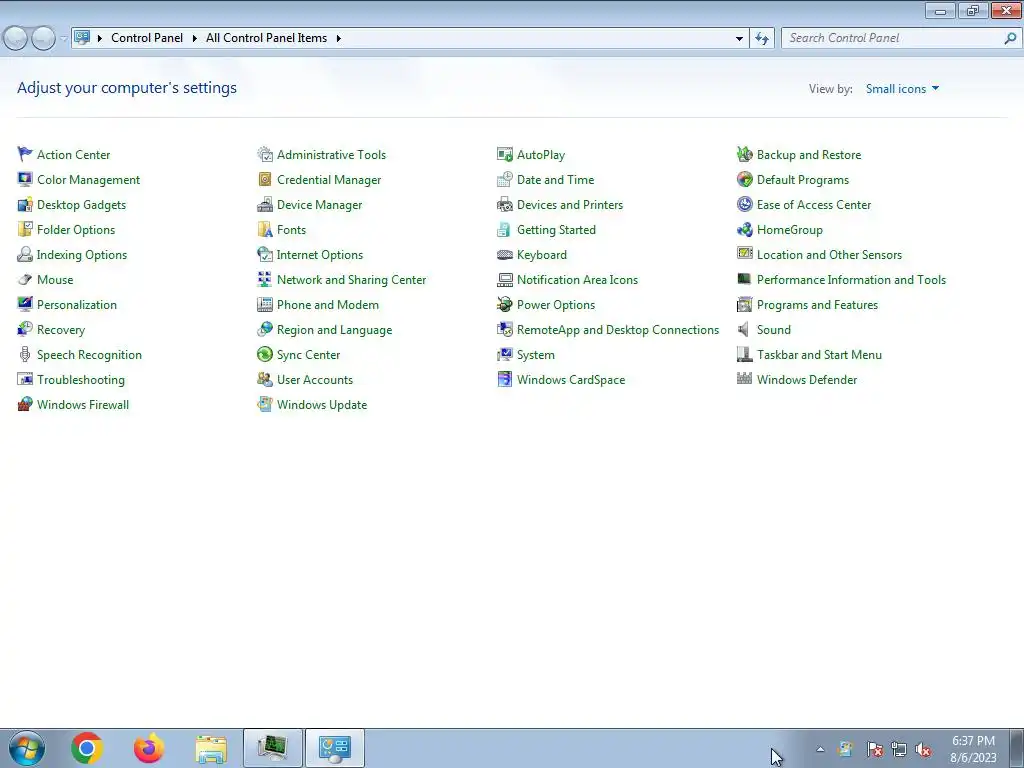Click the Devices and Printers icon
This screenshot has height=768, width=1024.
[505, 204]
